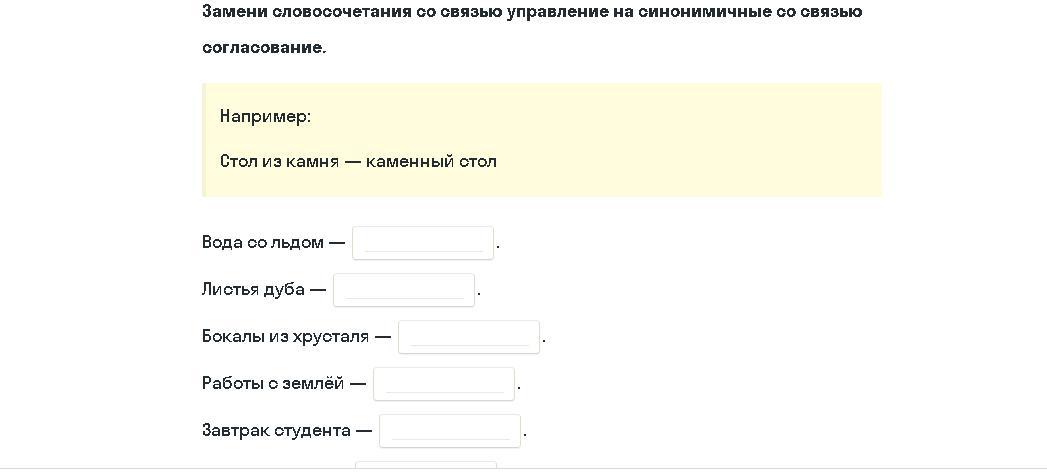This screenshot has height=476, width=1047.
Task: Click the word 'словосочетания' in the instructions
Action: tap(342, 11)
